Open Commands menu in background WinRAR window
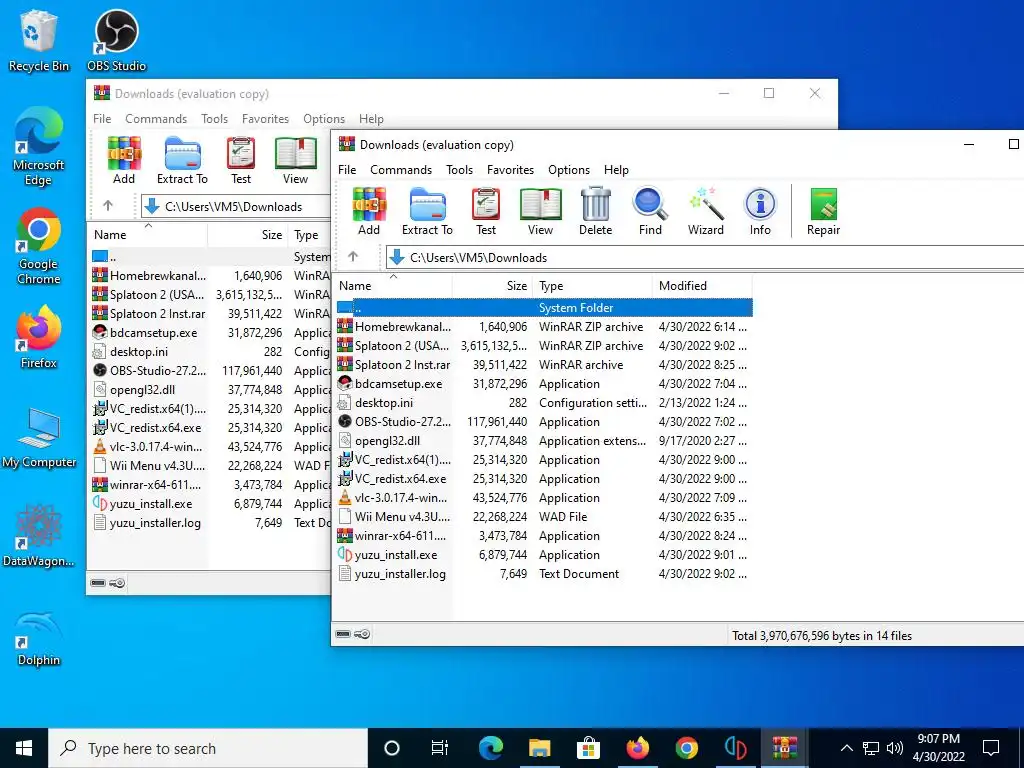 coord(156,119)
